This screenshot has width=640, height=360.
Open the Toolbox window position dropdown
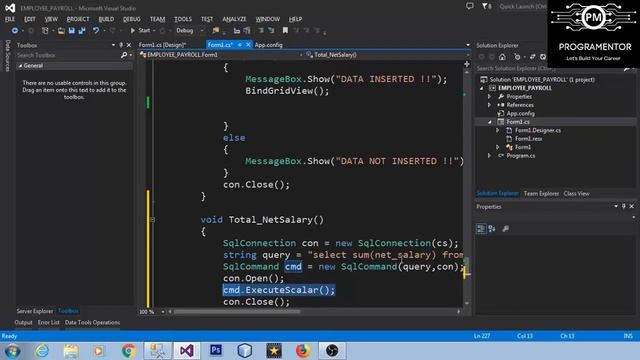point(113,45)
